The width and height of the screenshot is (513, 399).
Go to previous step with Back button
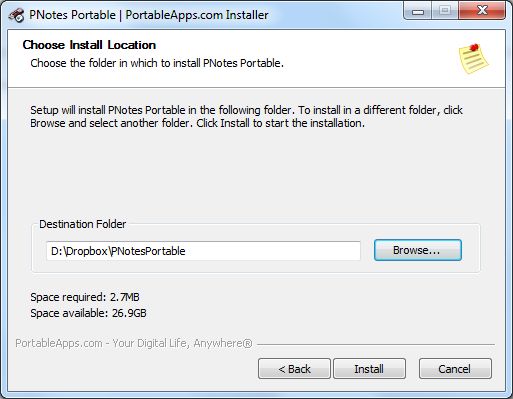pos(294,369)
